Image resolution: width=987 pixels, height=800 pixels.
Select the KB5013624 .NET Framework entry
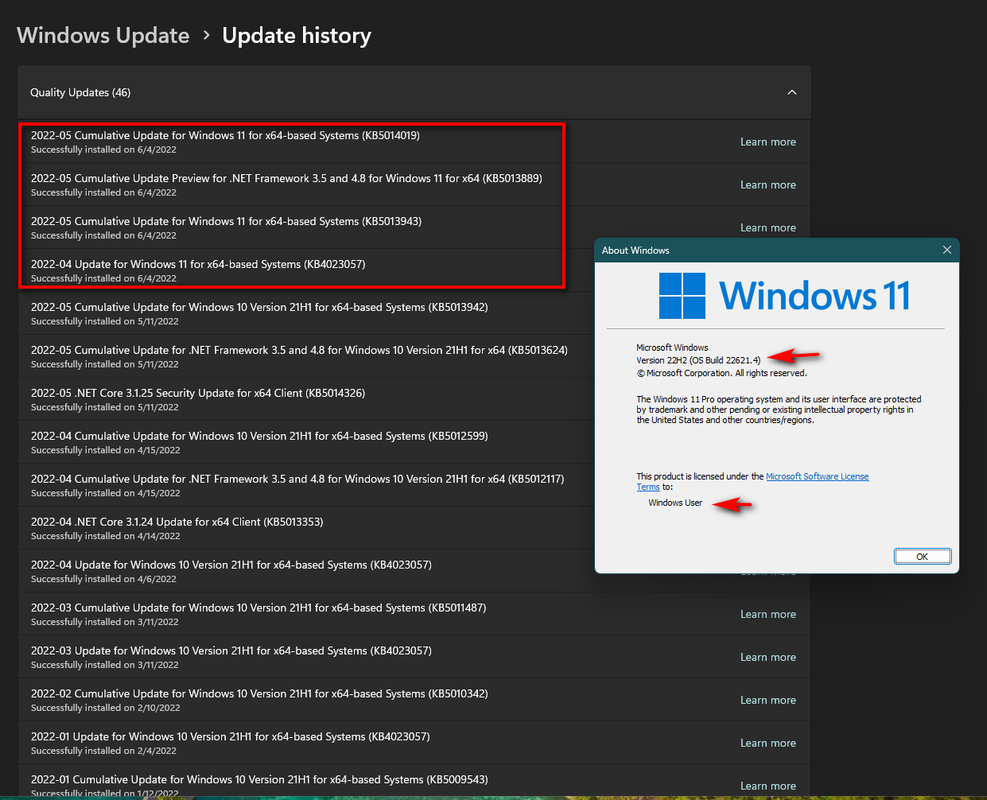(307, 356)
